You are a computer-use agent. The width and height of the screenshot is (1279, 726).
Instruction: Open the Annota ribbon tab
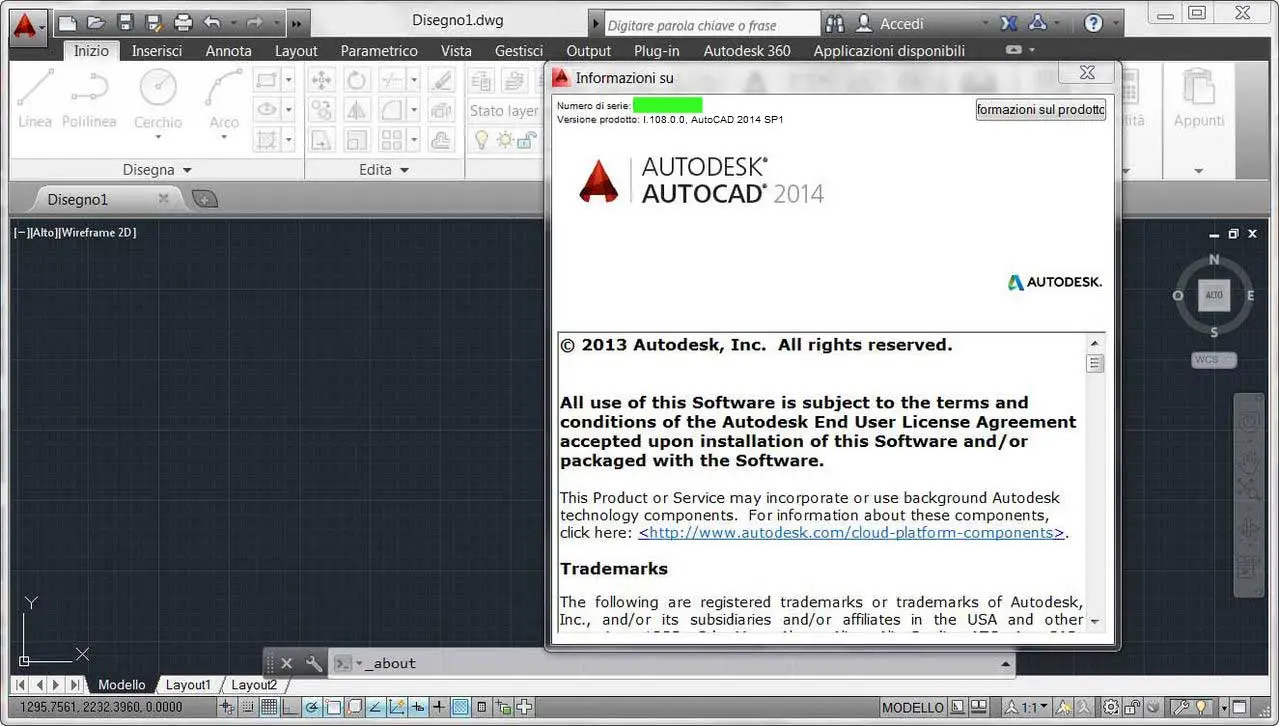coord(229,51)
